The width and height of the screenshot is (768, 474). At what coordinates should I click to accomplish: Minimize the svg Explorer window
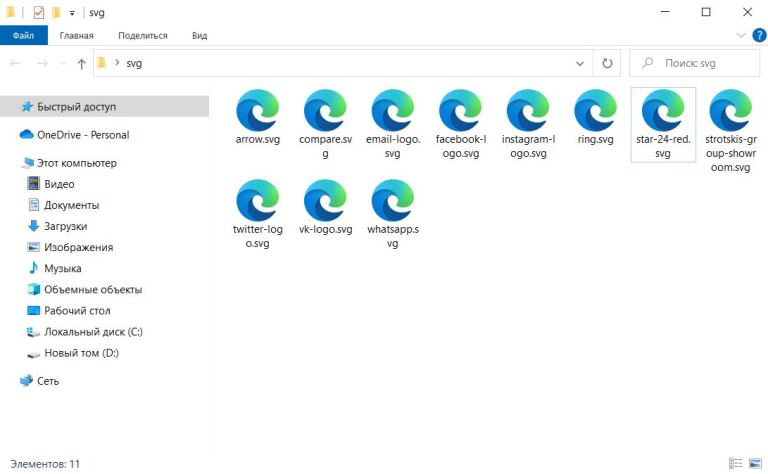click(665, 12)
